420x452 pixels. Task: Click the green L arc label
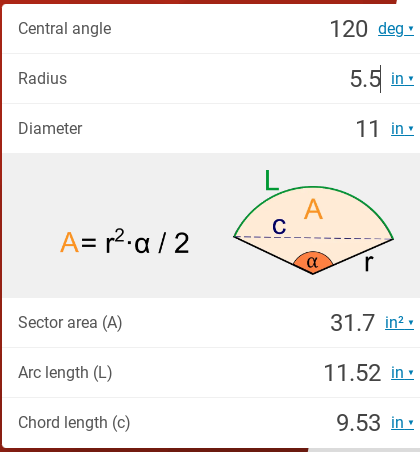pos(271,180)
